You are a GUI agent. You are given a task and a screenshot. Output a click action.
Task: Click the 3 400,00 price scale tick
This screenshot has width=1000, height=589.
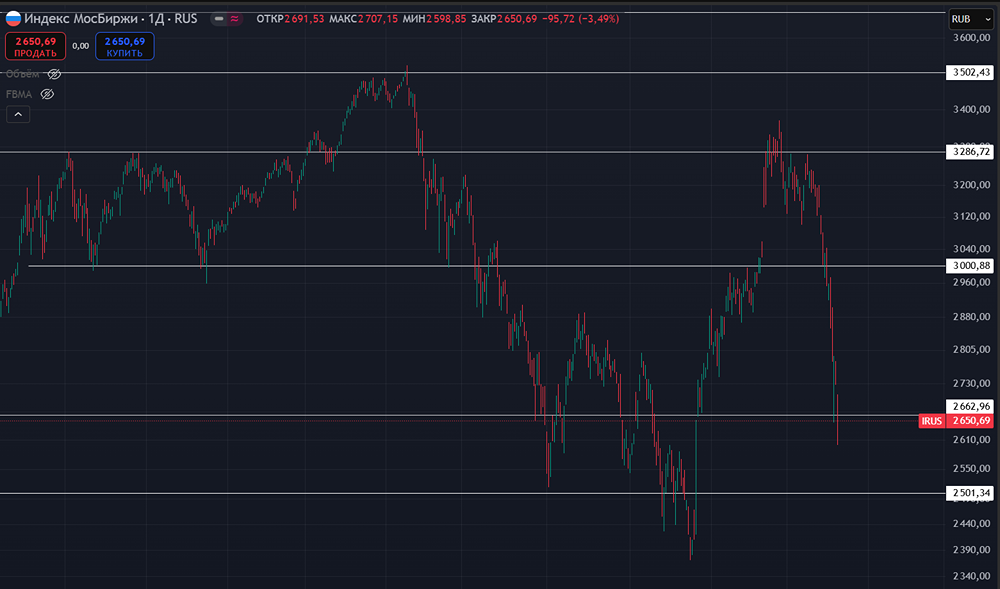(971, 110)
